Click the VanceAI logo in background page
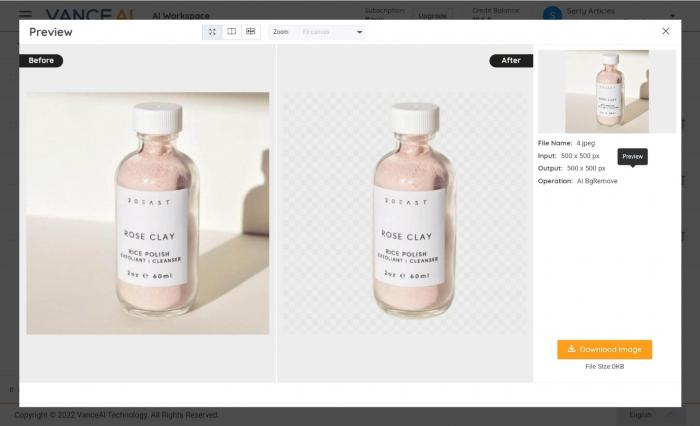 (x=89, y=15)
